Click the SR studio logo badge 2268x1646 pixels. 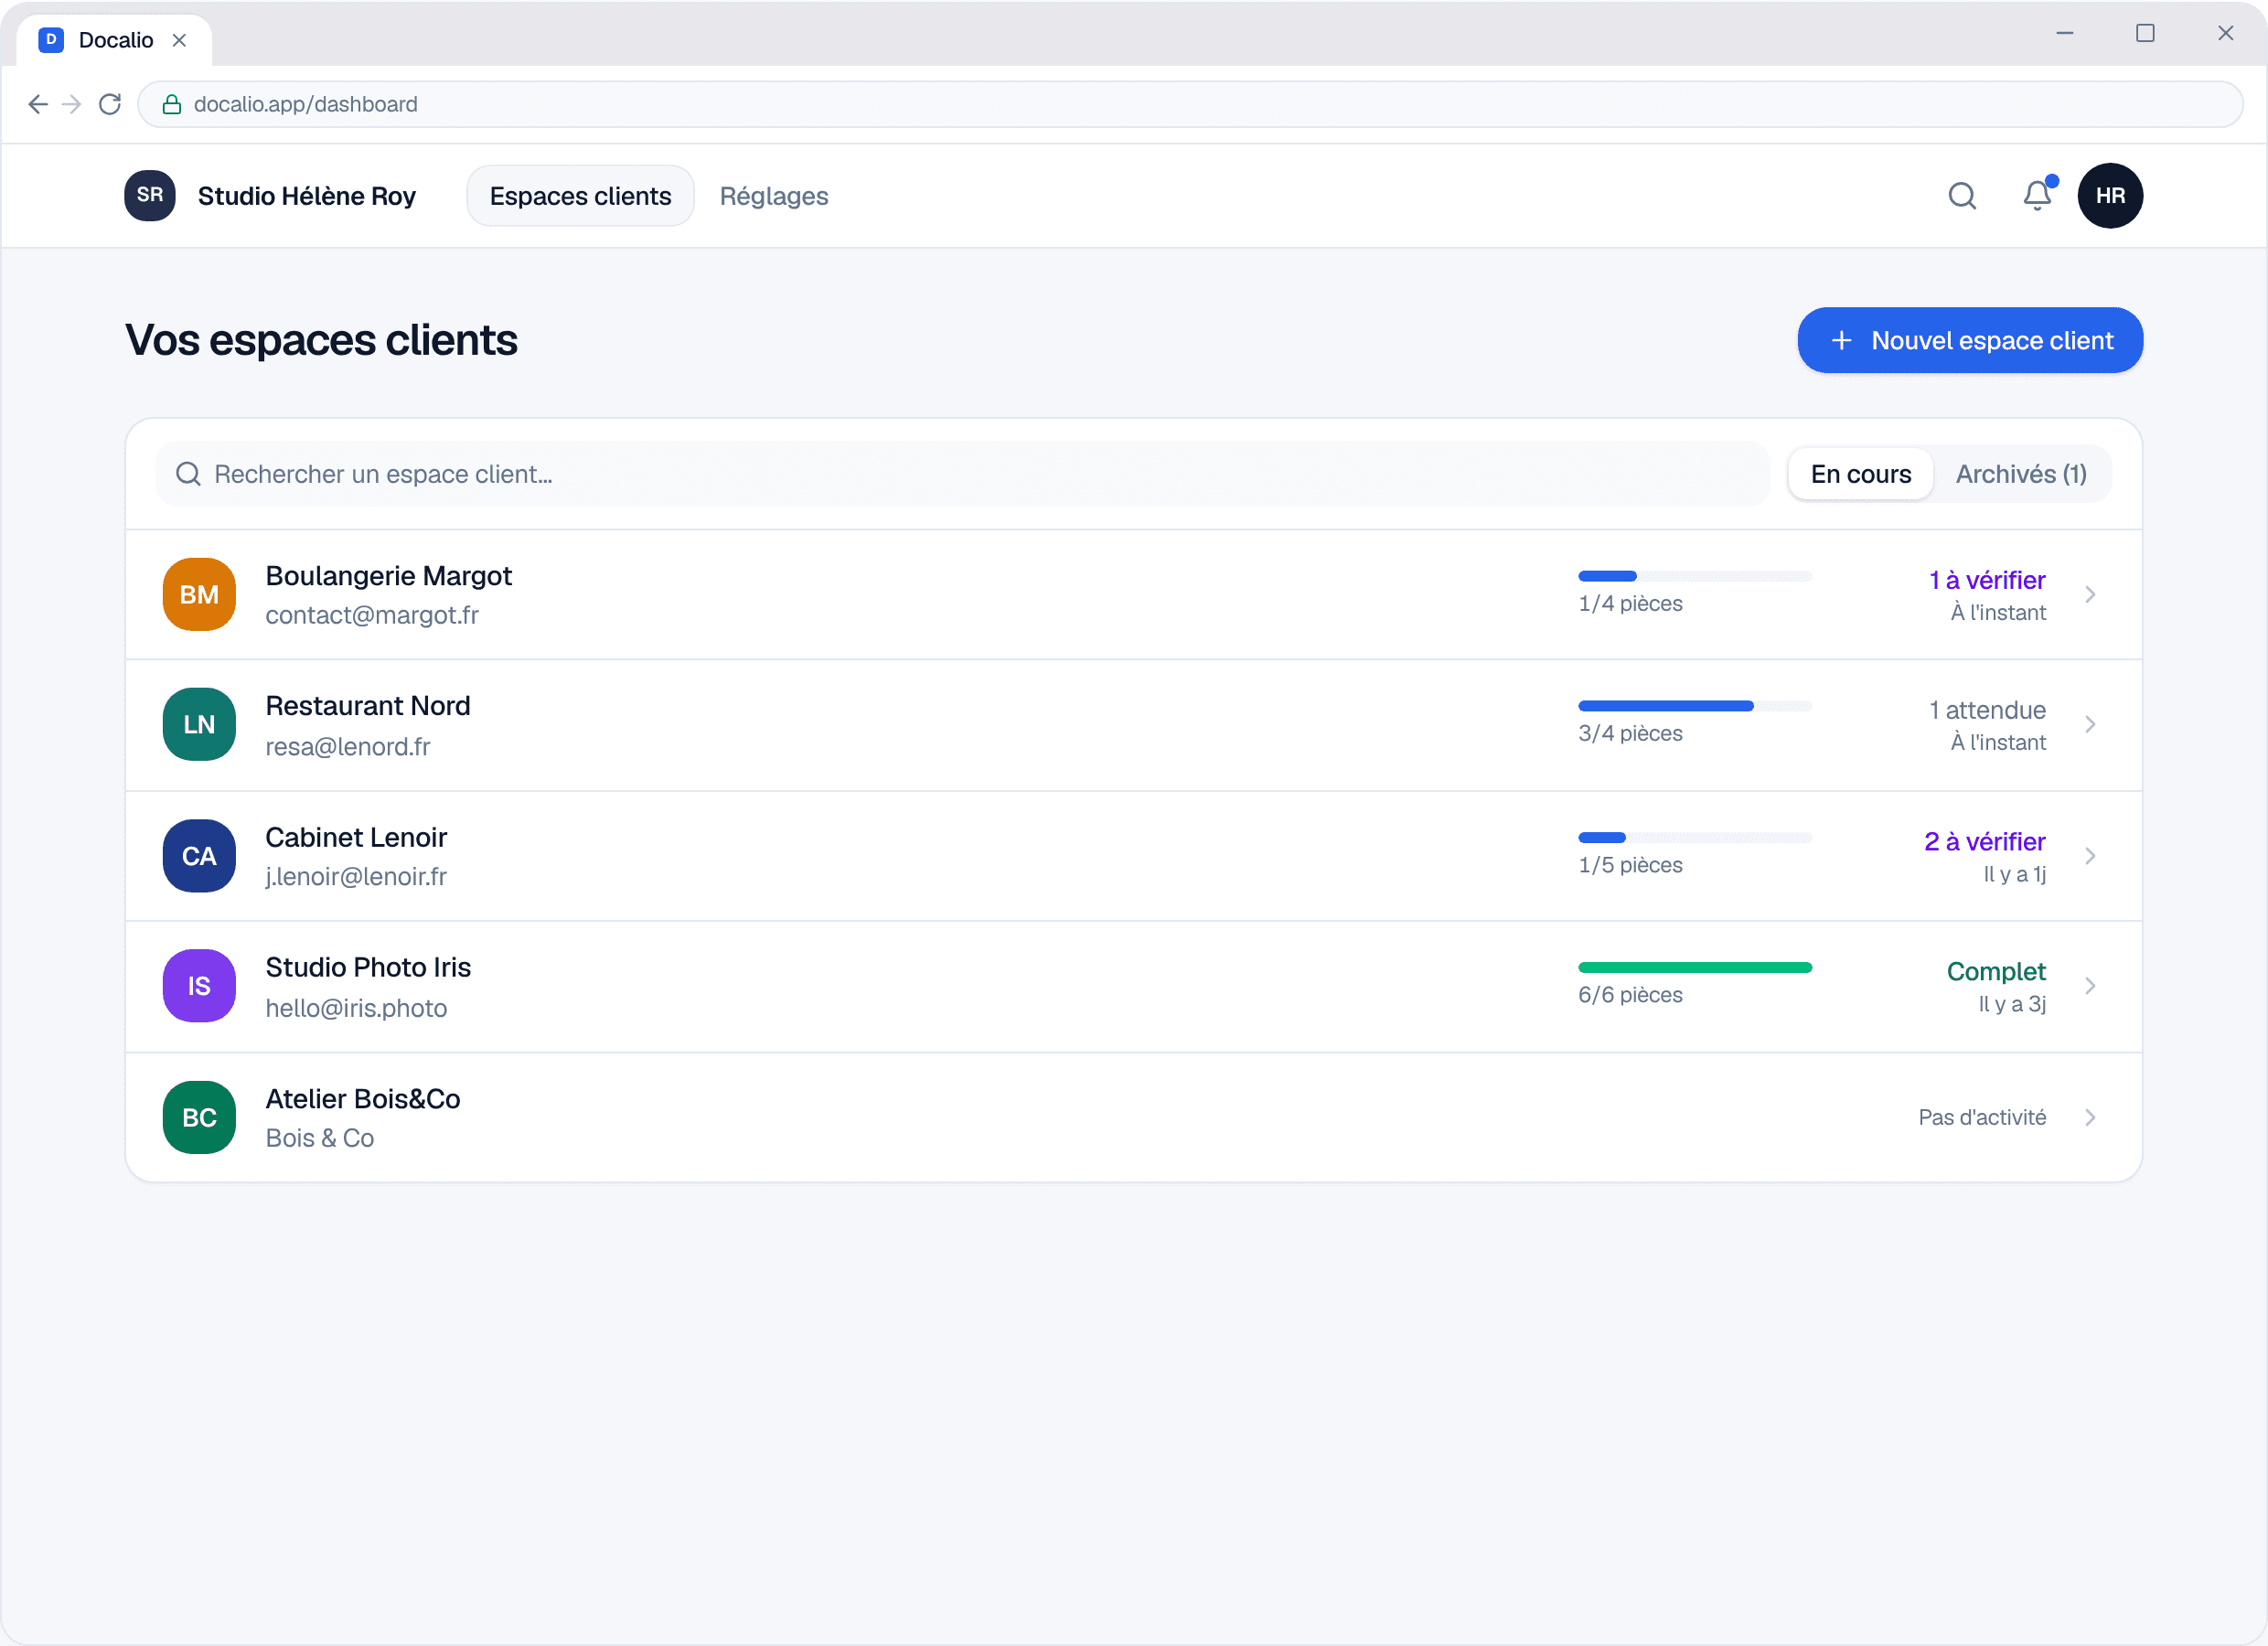pos(150,195)
